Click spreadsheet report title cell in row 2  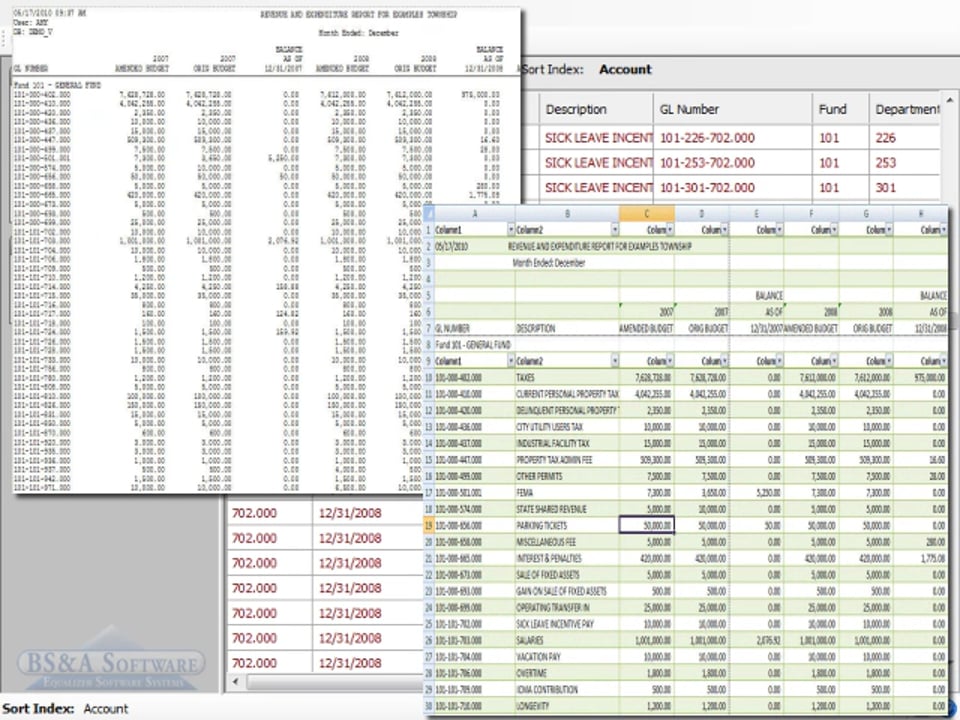pos(600,246)
